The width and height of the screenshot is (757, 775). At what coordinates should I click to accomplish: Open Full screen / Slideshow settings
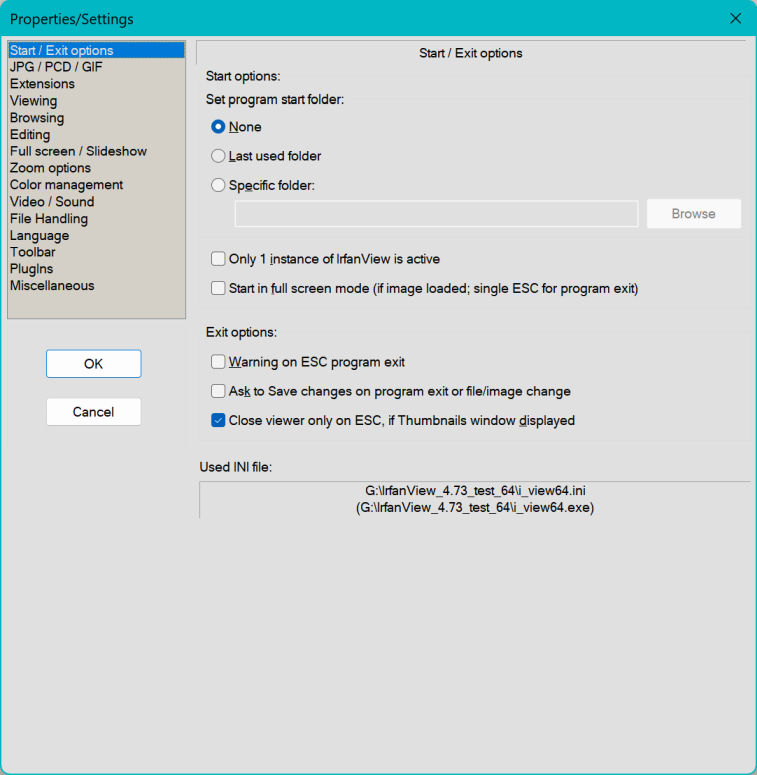[x=78, y=151]
